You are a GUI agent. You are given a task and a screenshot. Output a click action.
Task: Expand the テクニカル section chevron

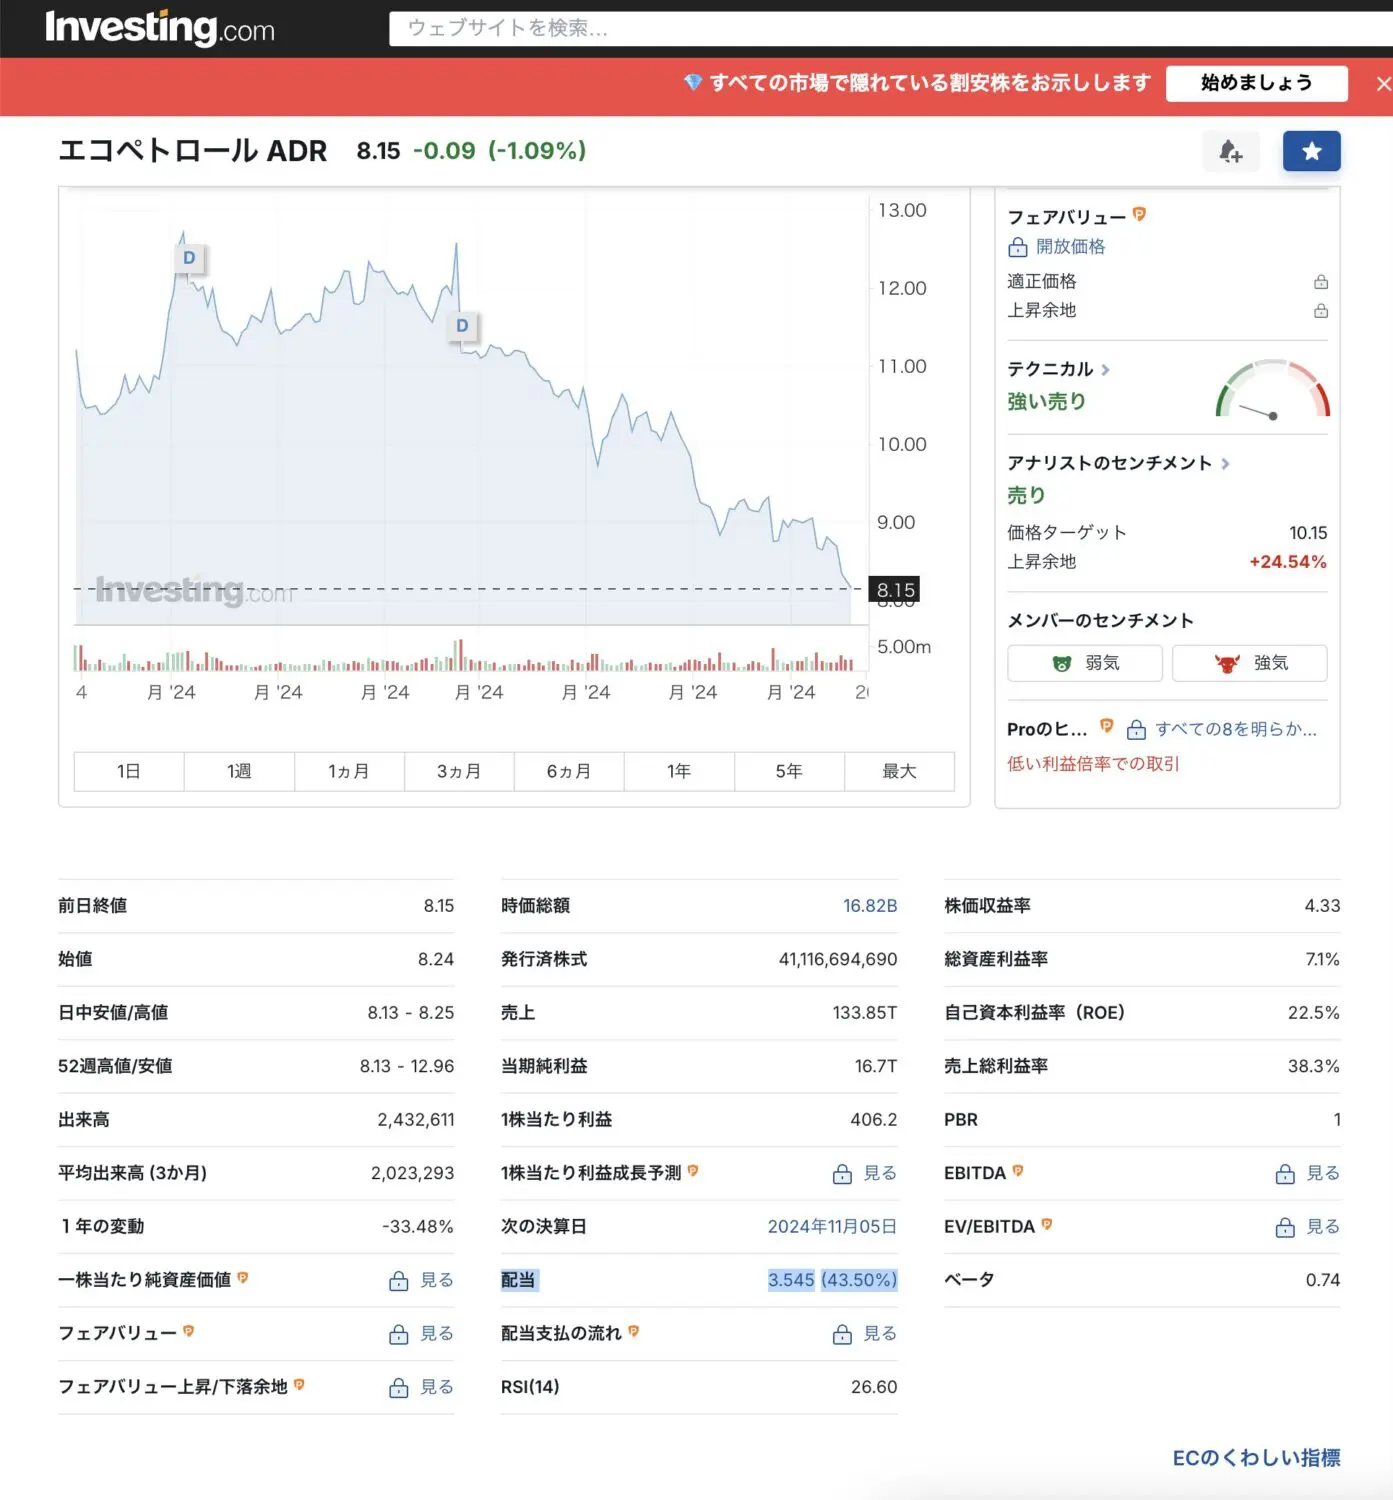tap(1105, 370)
